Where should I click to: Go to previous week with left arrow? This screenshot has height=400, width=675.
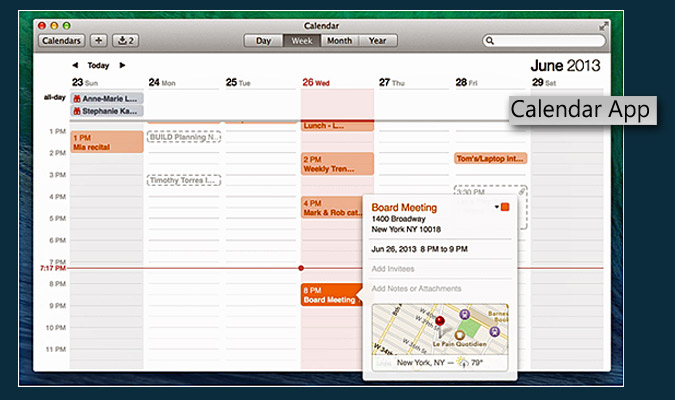click(75, 65)
